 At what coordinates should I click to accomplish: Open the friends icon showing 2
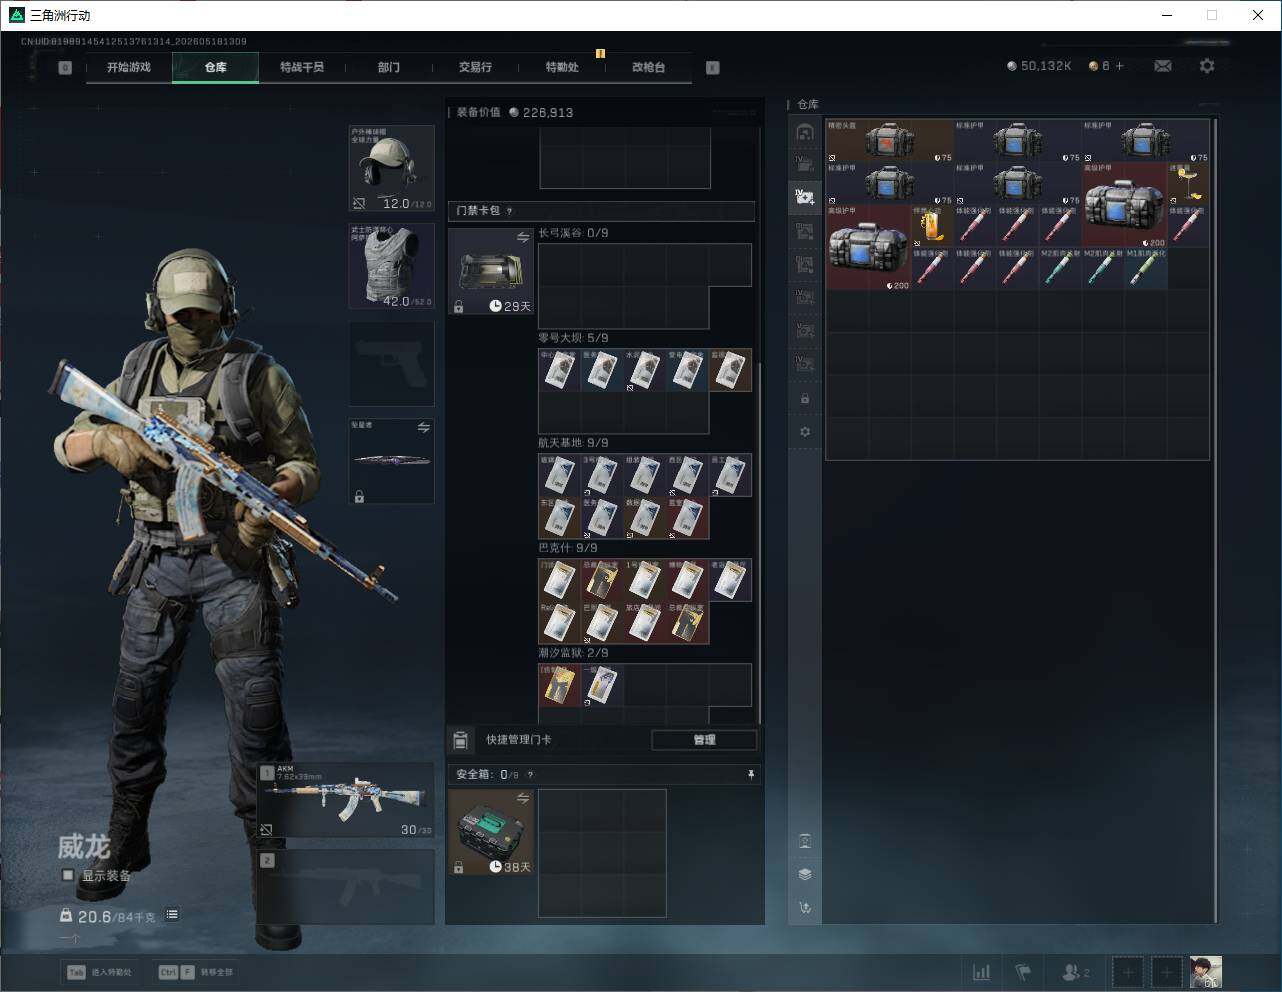tap(1076, 972)
